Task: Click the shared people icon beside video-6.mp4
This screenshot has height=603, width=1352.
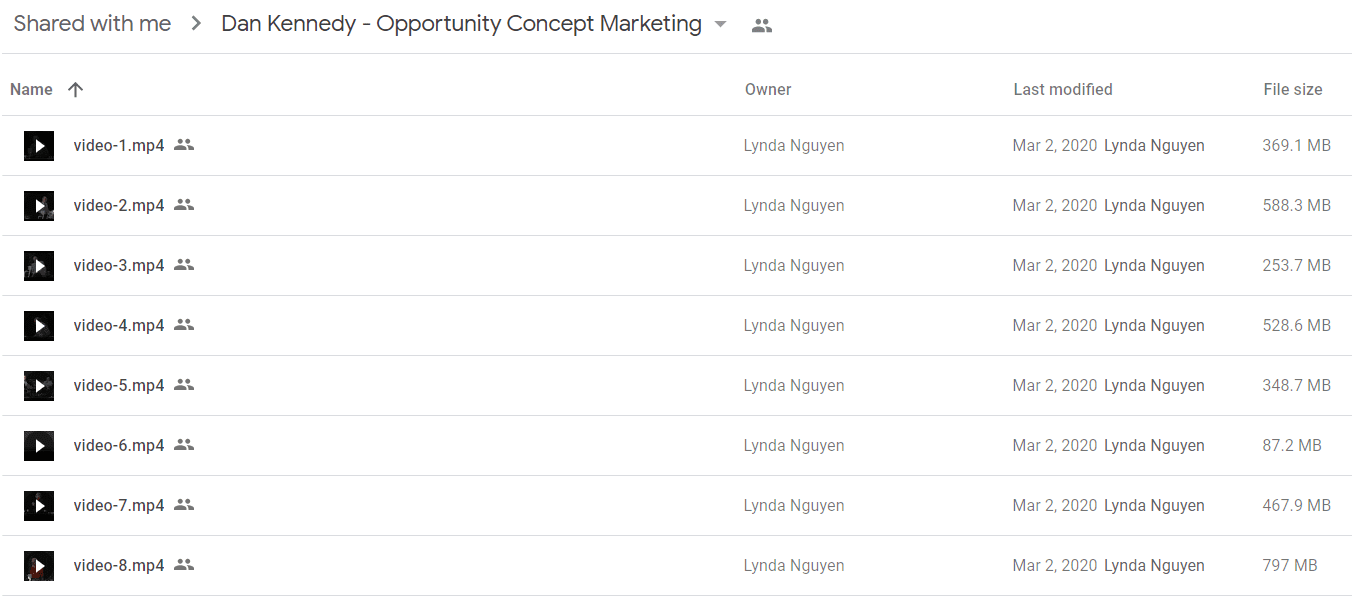Action: (184, 445)
